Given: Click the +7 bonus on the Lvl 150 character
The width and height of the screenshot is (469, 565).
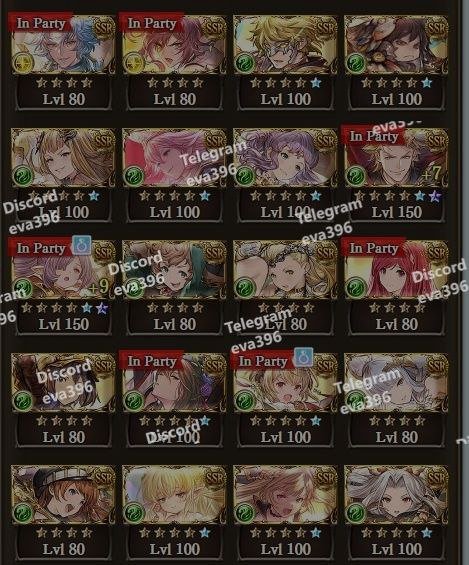Looking at the screenshot, I should click(x=431, y=174).
